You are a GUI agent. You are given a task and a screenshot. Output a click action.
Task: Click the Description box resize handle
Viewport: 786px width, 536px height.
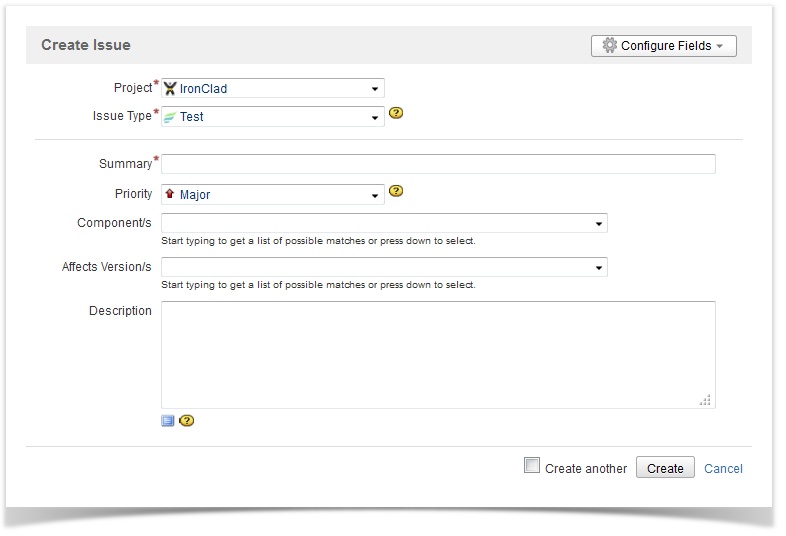(705, 400)
